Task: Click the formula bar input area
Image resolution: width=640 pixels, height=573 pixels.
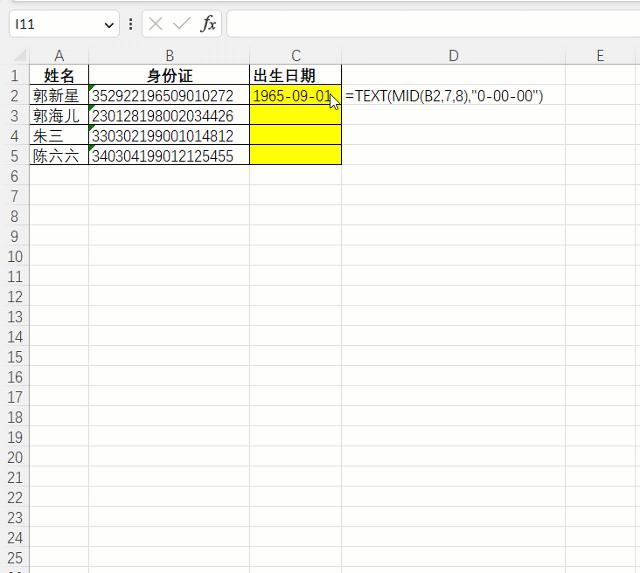Action: (433, 24)
